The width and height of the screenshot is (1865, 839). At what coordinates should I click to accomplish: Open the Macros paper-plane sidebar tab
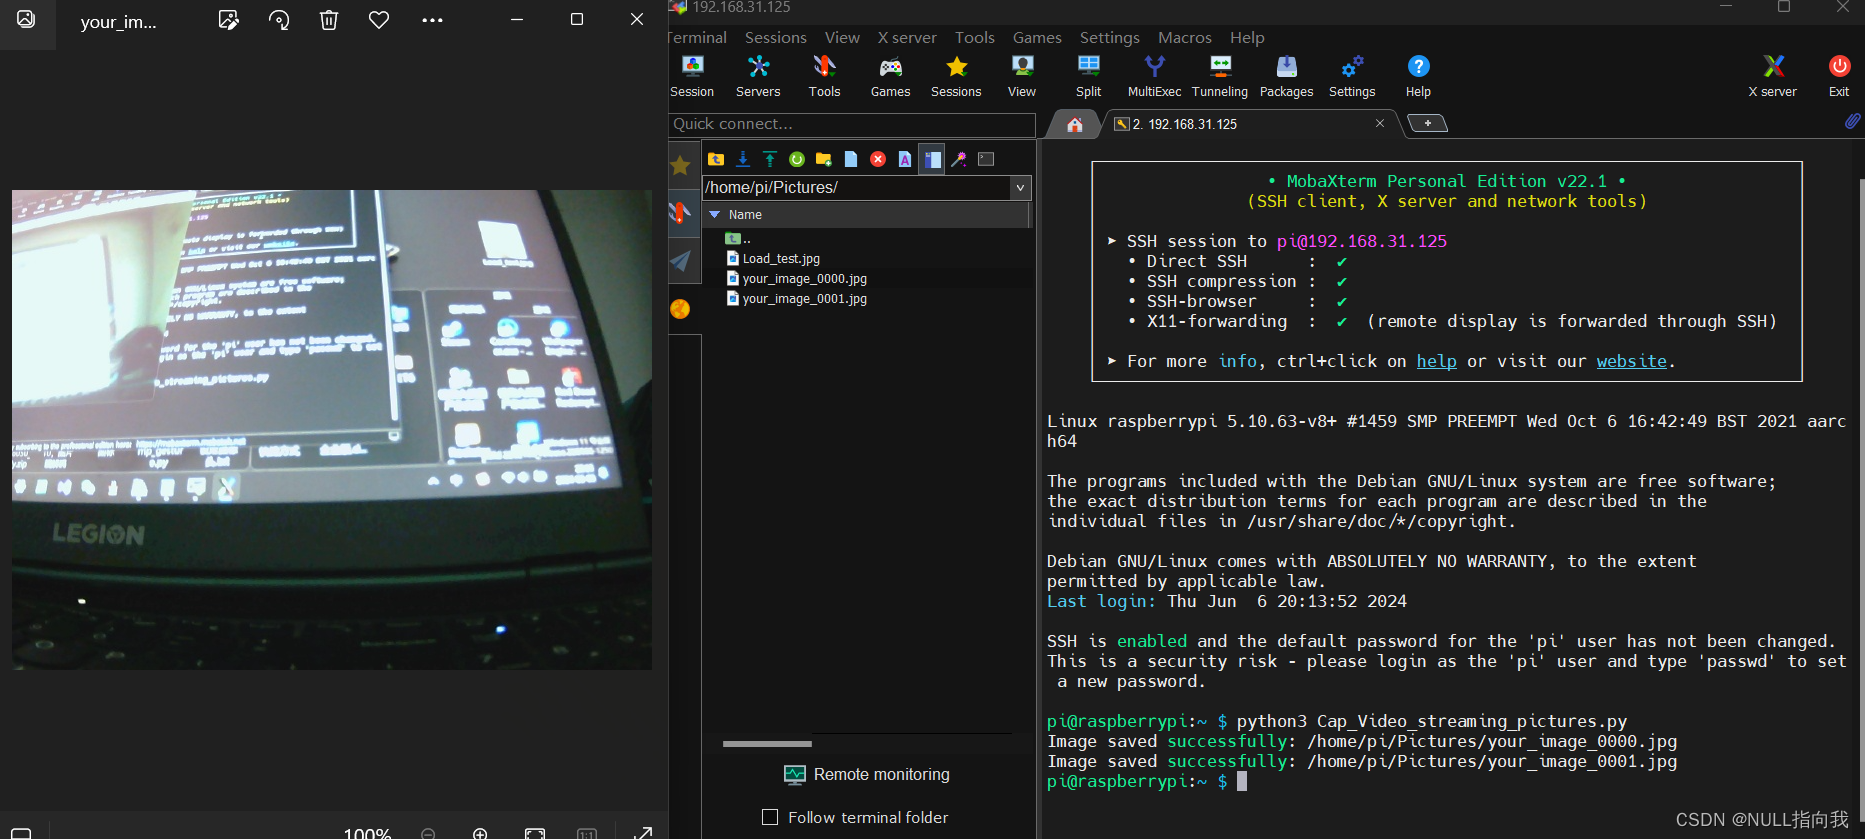click(681, 261)
